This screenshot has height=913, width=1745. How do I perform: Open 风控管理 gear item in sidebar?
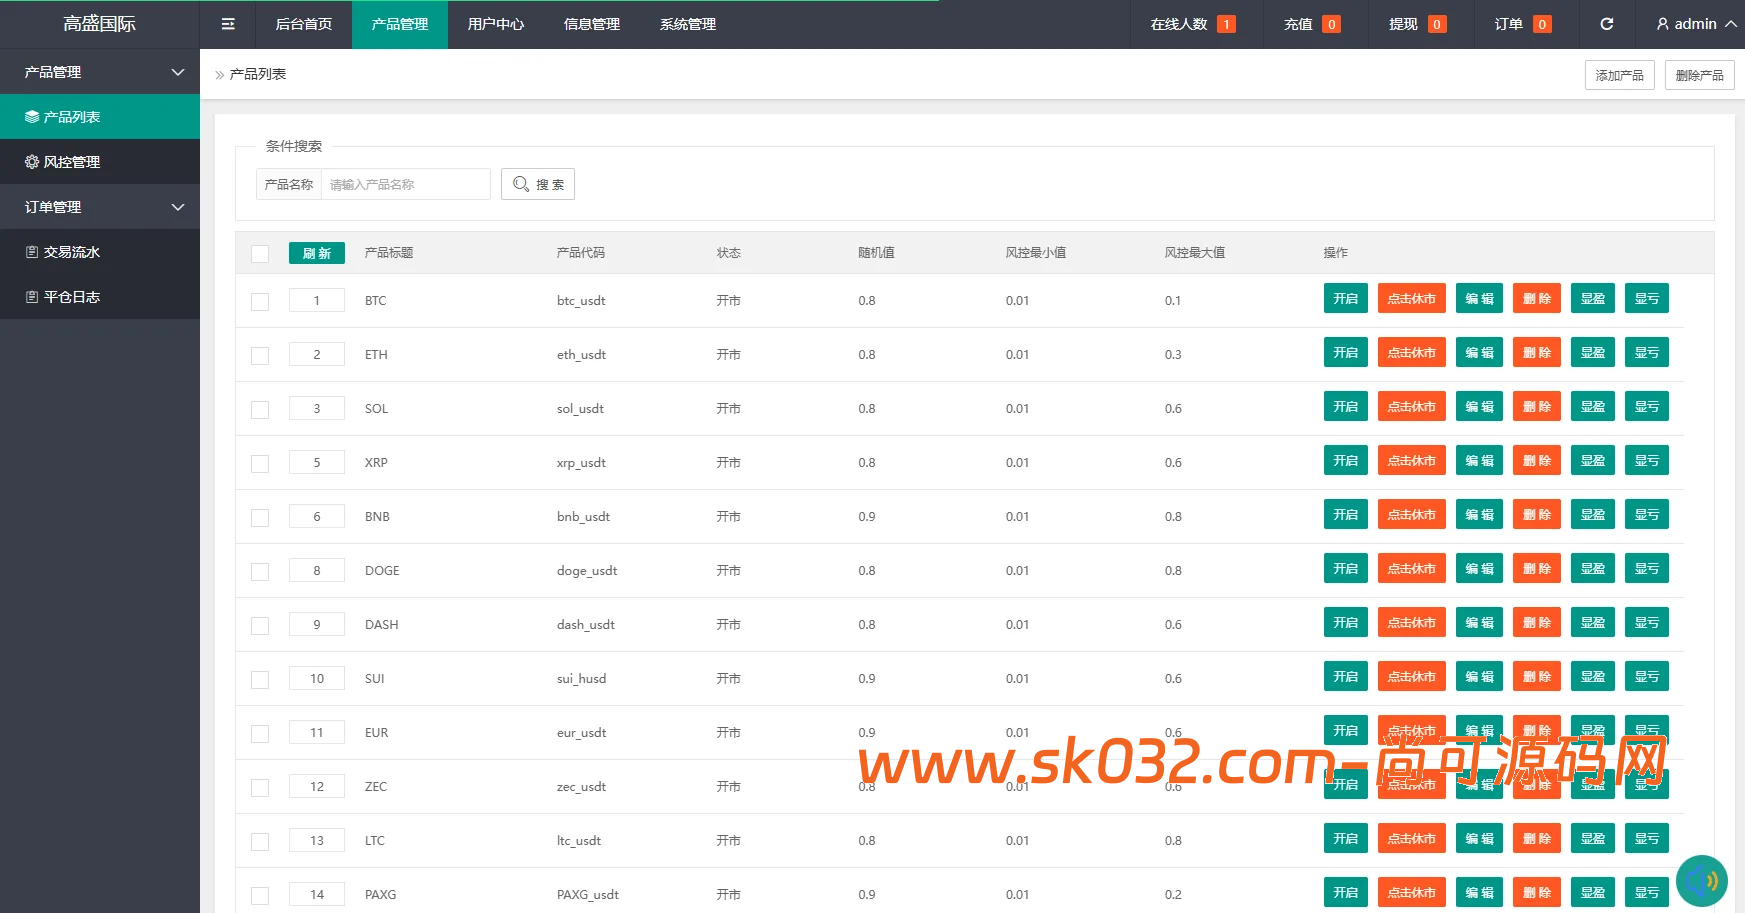[63, 162]
